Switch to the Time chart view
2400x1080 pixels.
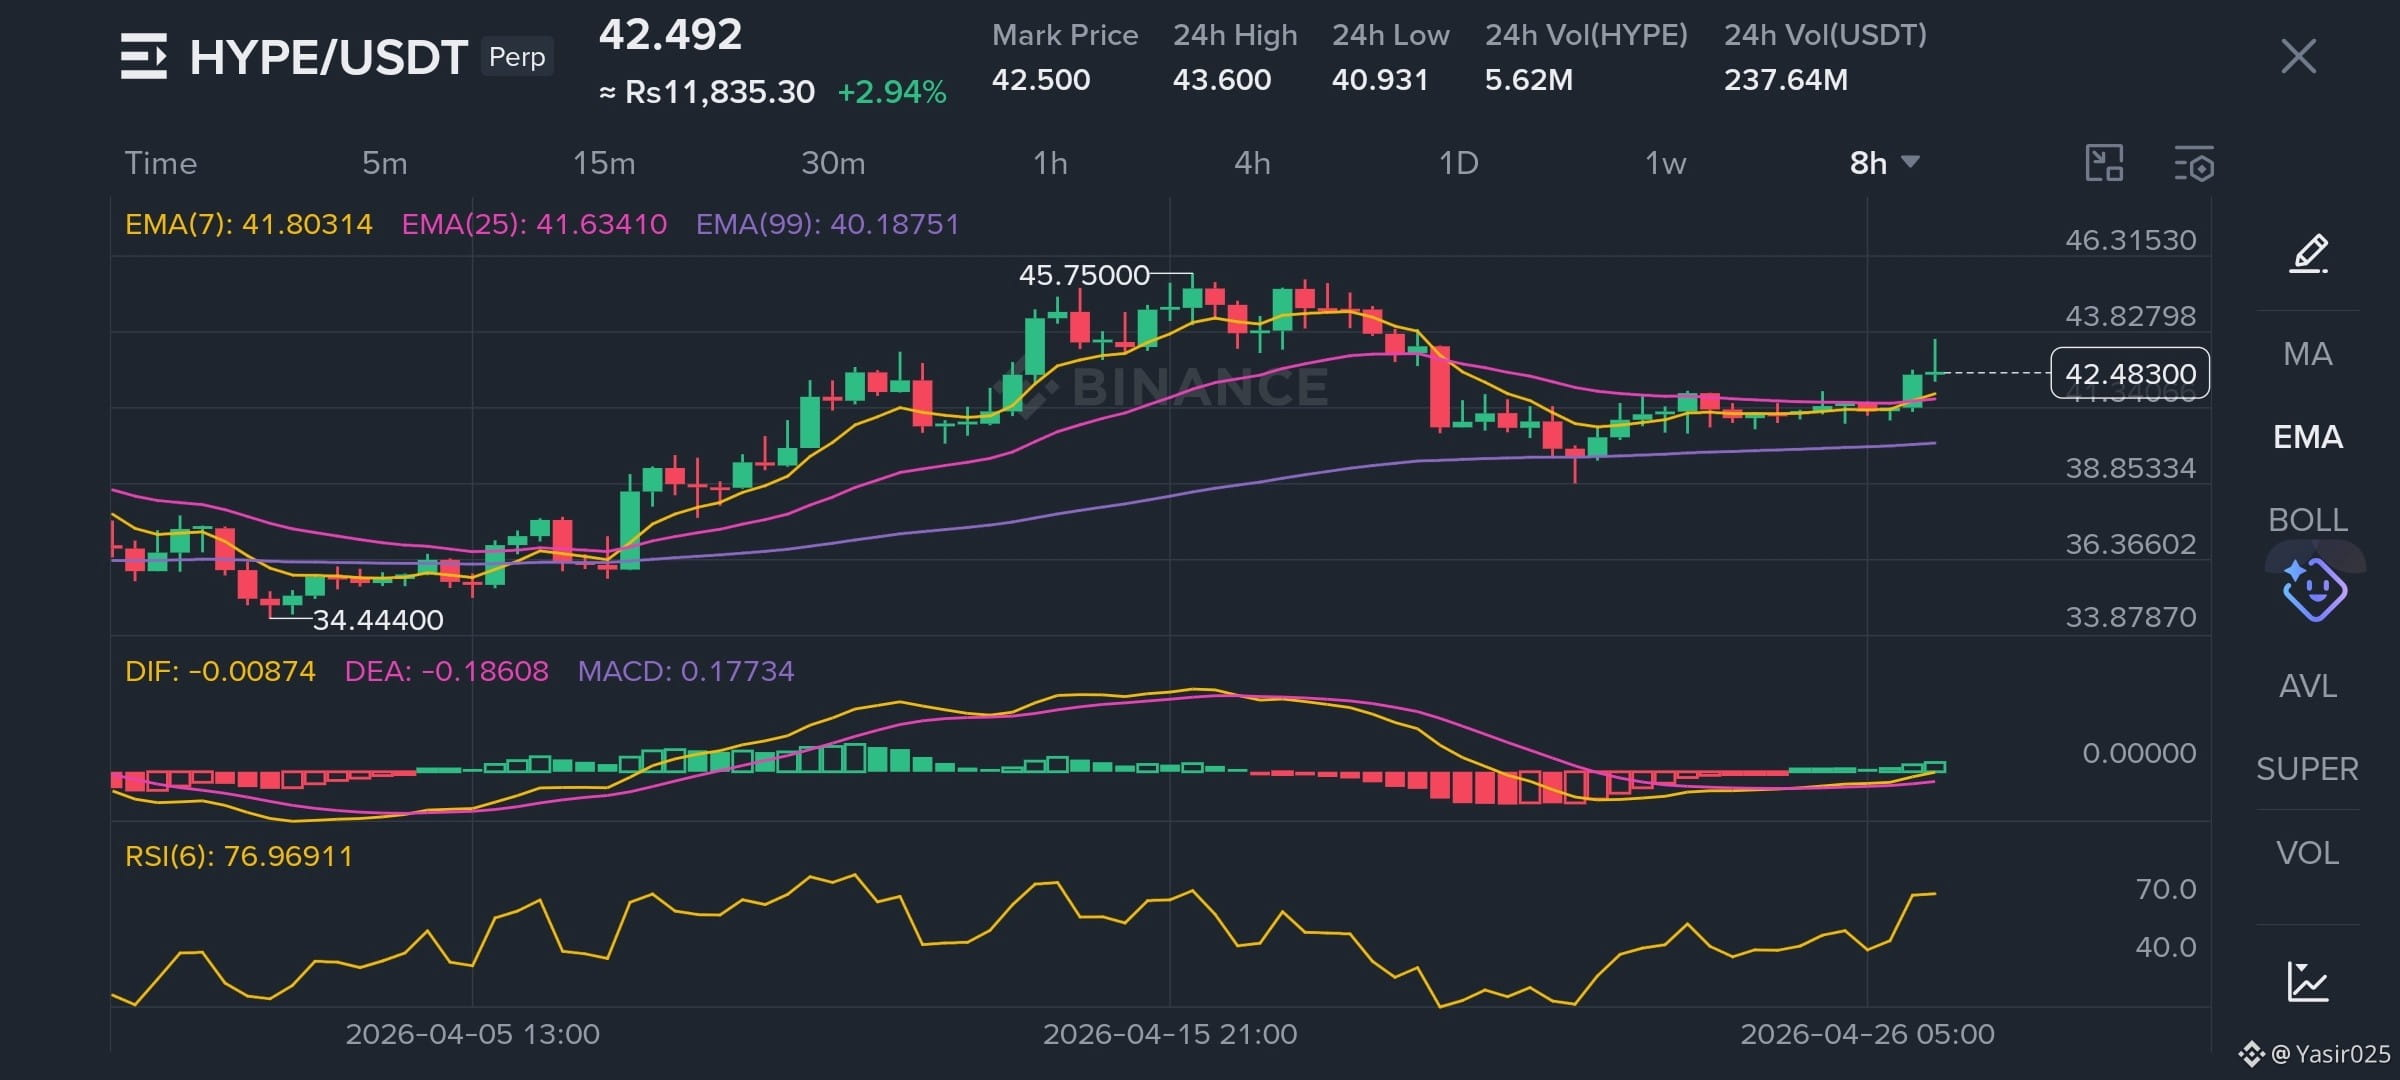(x=160, y=163)
